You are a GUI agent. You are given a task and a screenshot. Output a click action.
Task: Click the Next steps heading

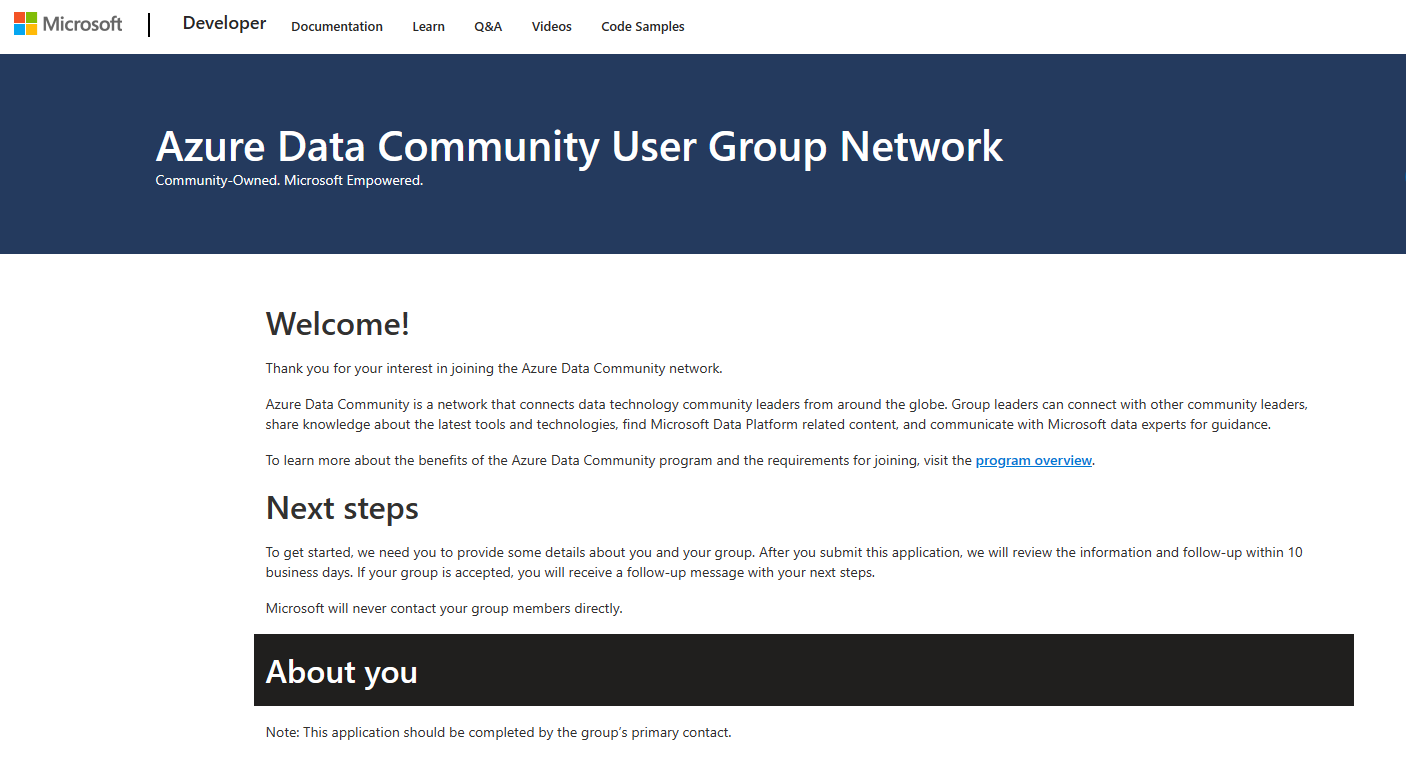tap(342, 508)
